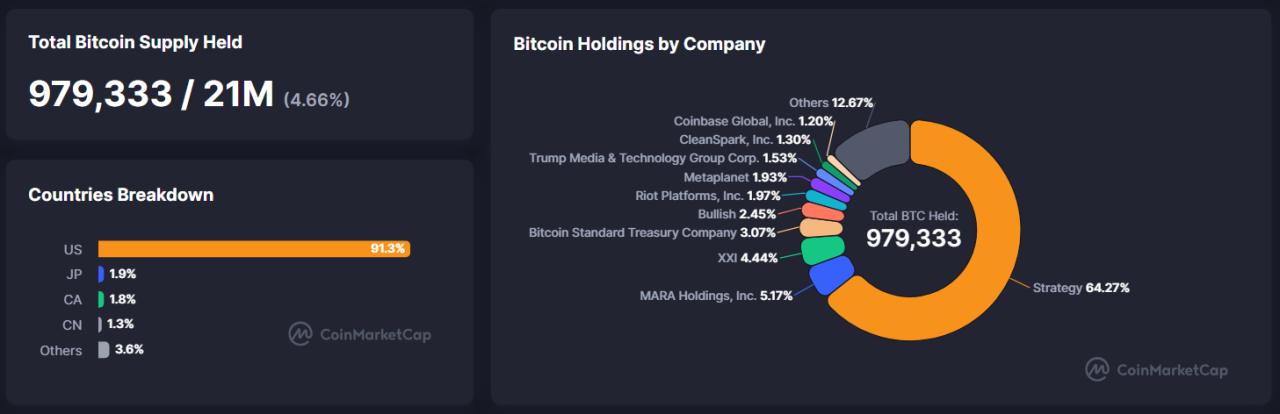The height and width of the screenshot is (414, 1280).
Task: Click the green CA bar marker
Action: tap(101, 299)
